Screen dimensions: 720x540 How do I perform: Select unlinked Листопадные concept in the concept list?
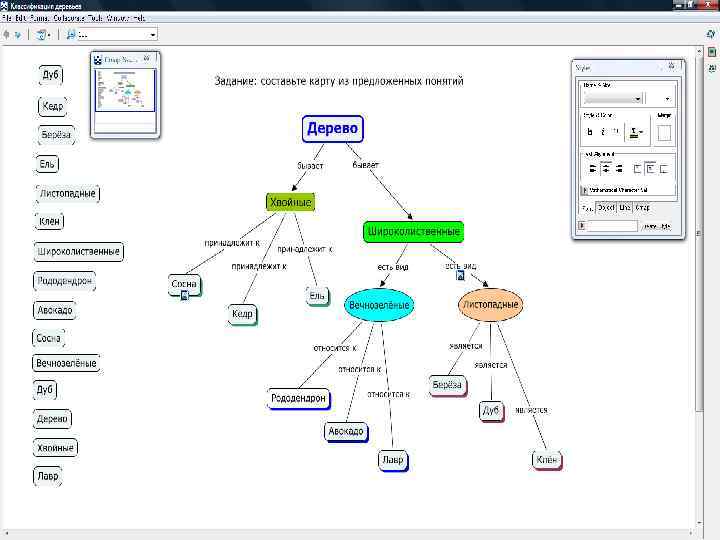click(x=68, y=193)
